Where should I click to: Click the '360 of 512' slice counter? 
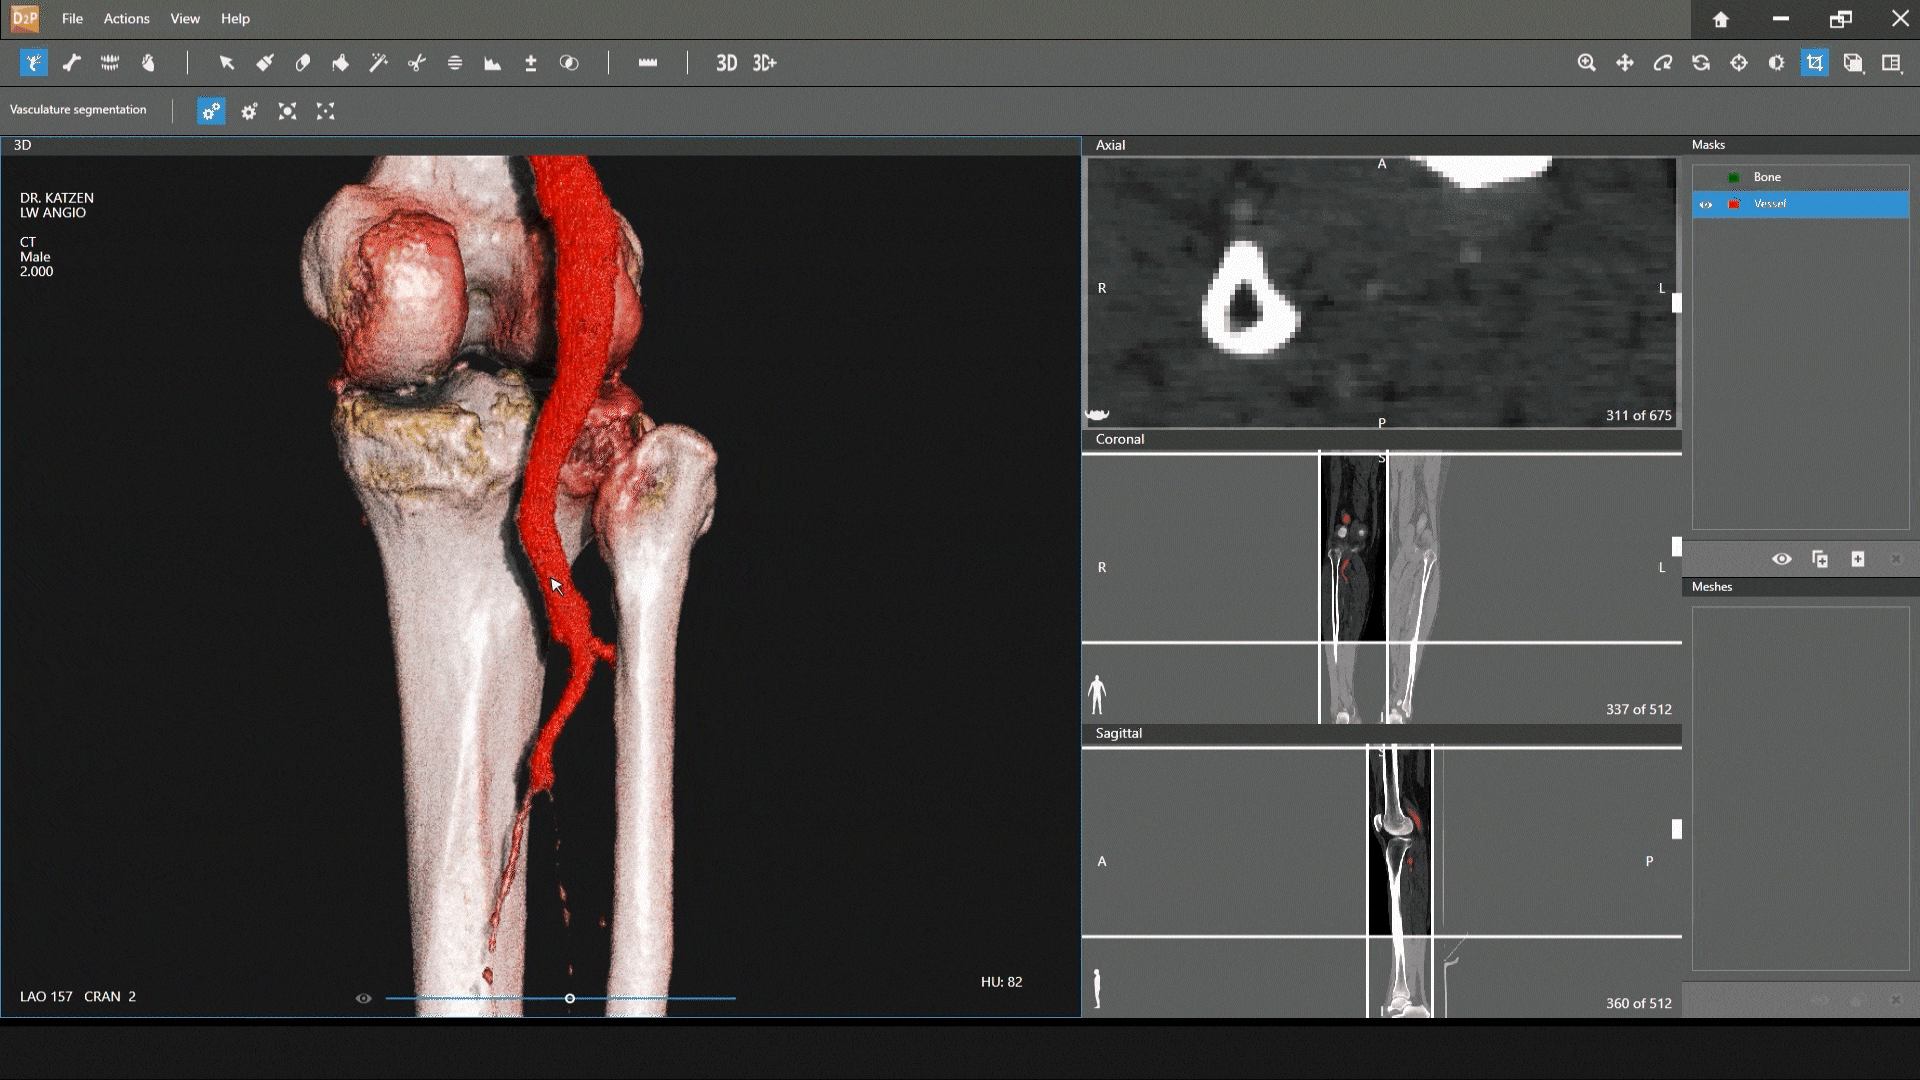click(1638, 1003)
